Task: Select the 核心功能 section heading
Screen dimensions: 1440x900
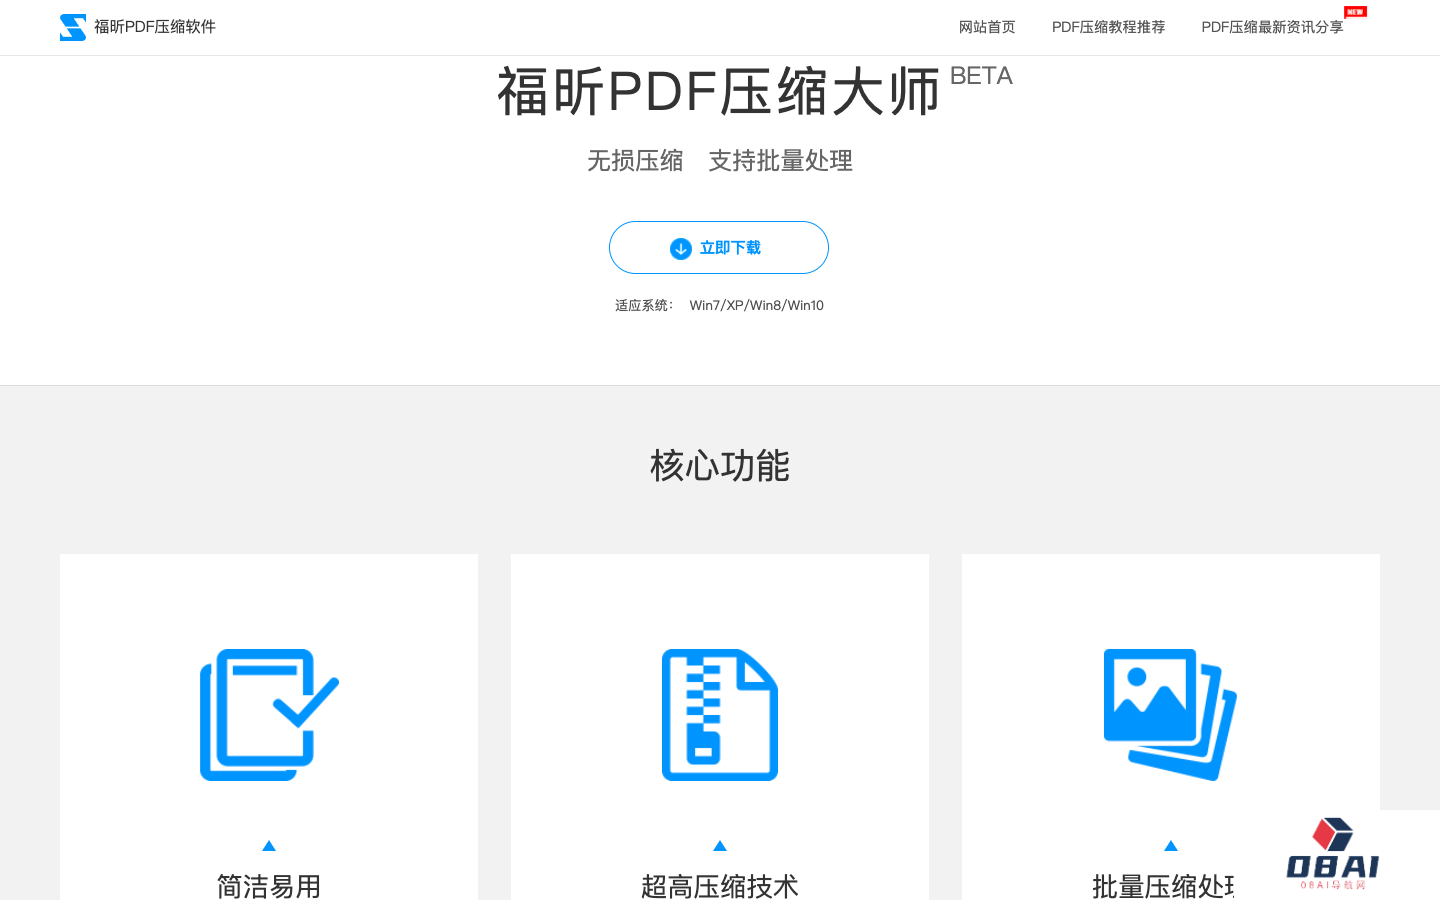Action: (719, 465)
